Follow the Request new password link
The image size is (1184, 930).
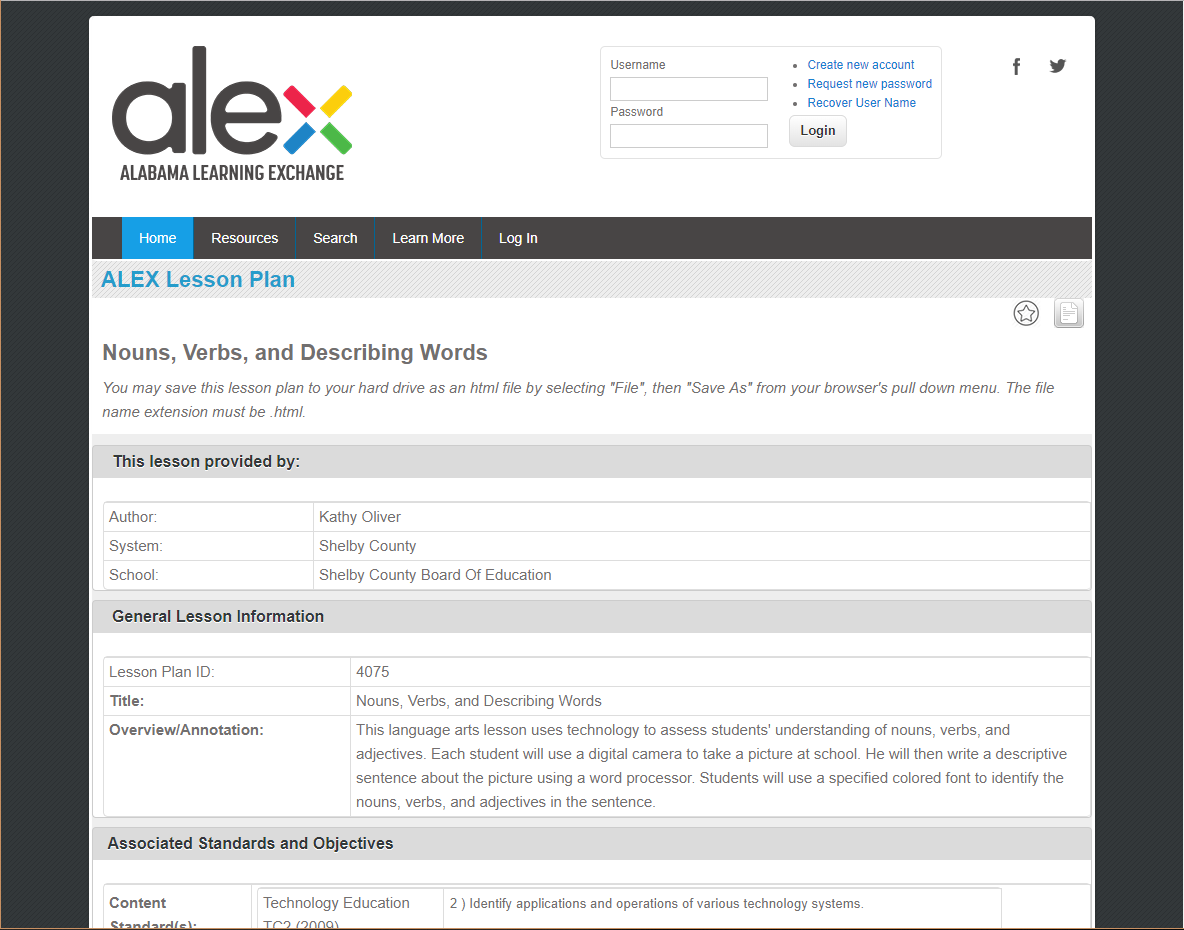[869, 83]
